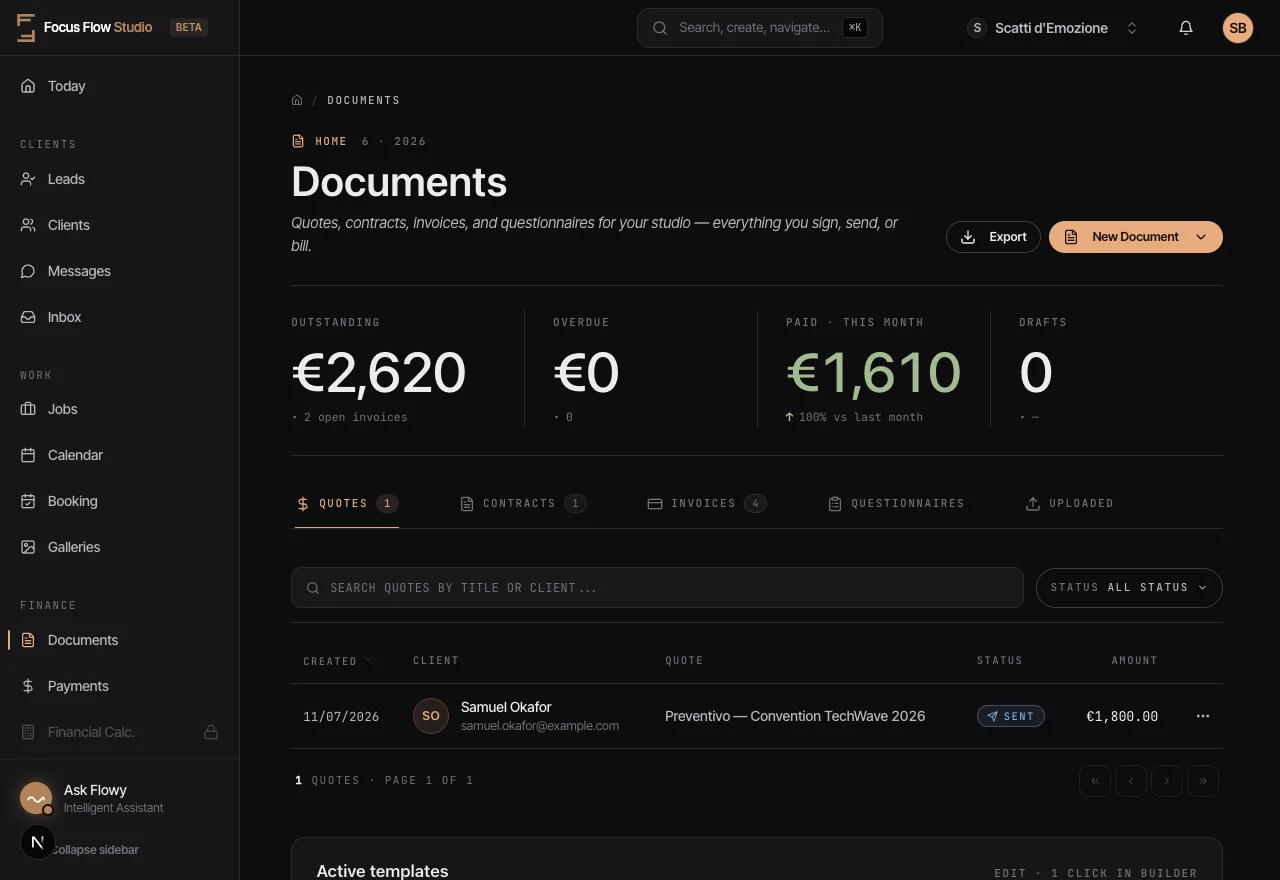
Task: Click the Paid this month €1,610 figure
Action: pyautogui.click(x=874, y=372)
